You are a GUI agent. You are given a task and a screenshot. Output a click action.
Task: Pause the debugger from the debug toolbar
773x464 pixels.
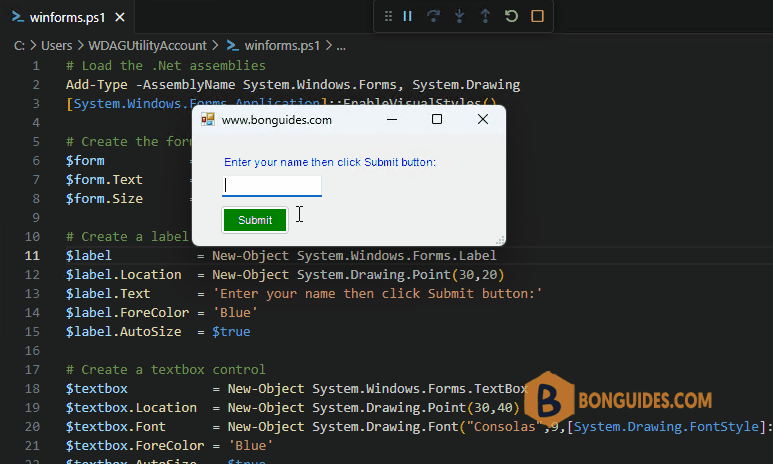coord(407,16)
